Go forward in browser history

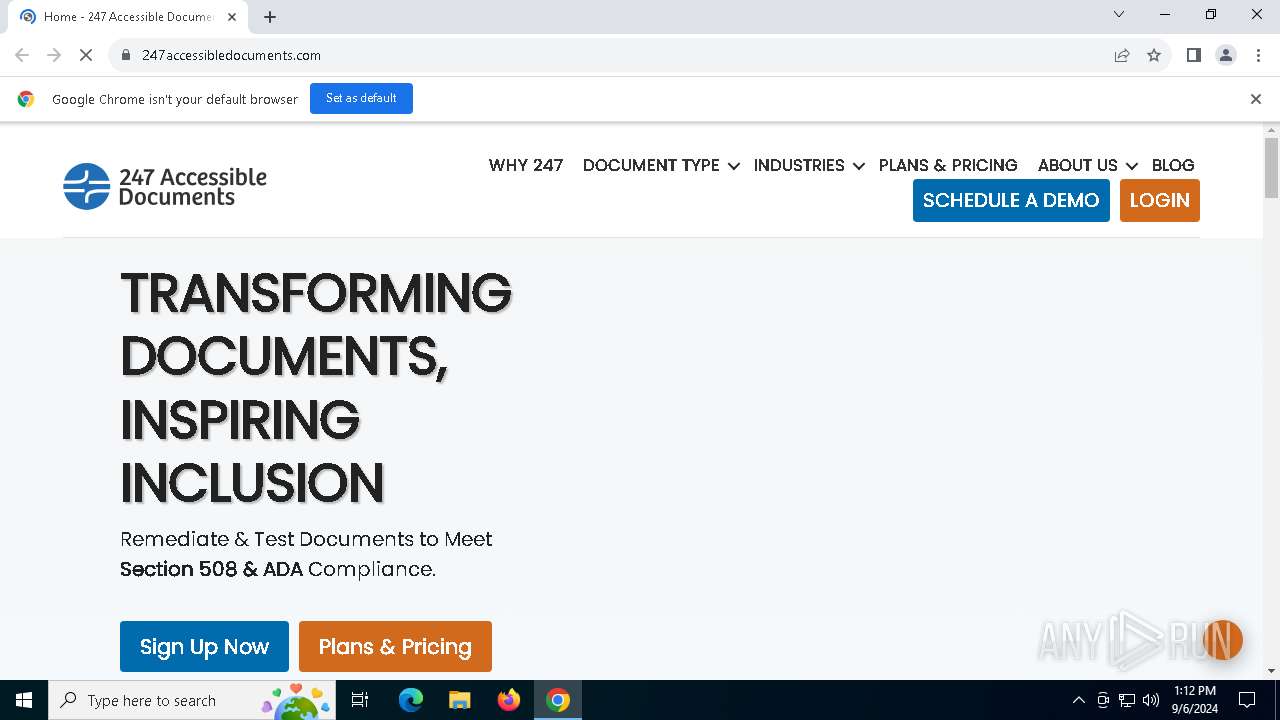(54, 55)
